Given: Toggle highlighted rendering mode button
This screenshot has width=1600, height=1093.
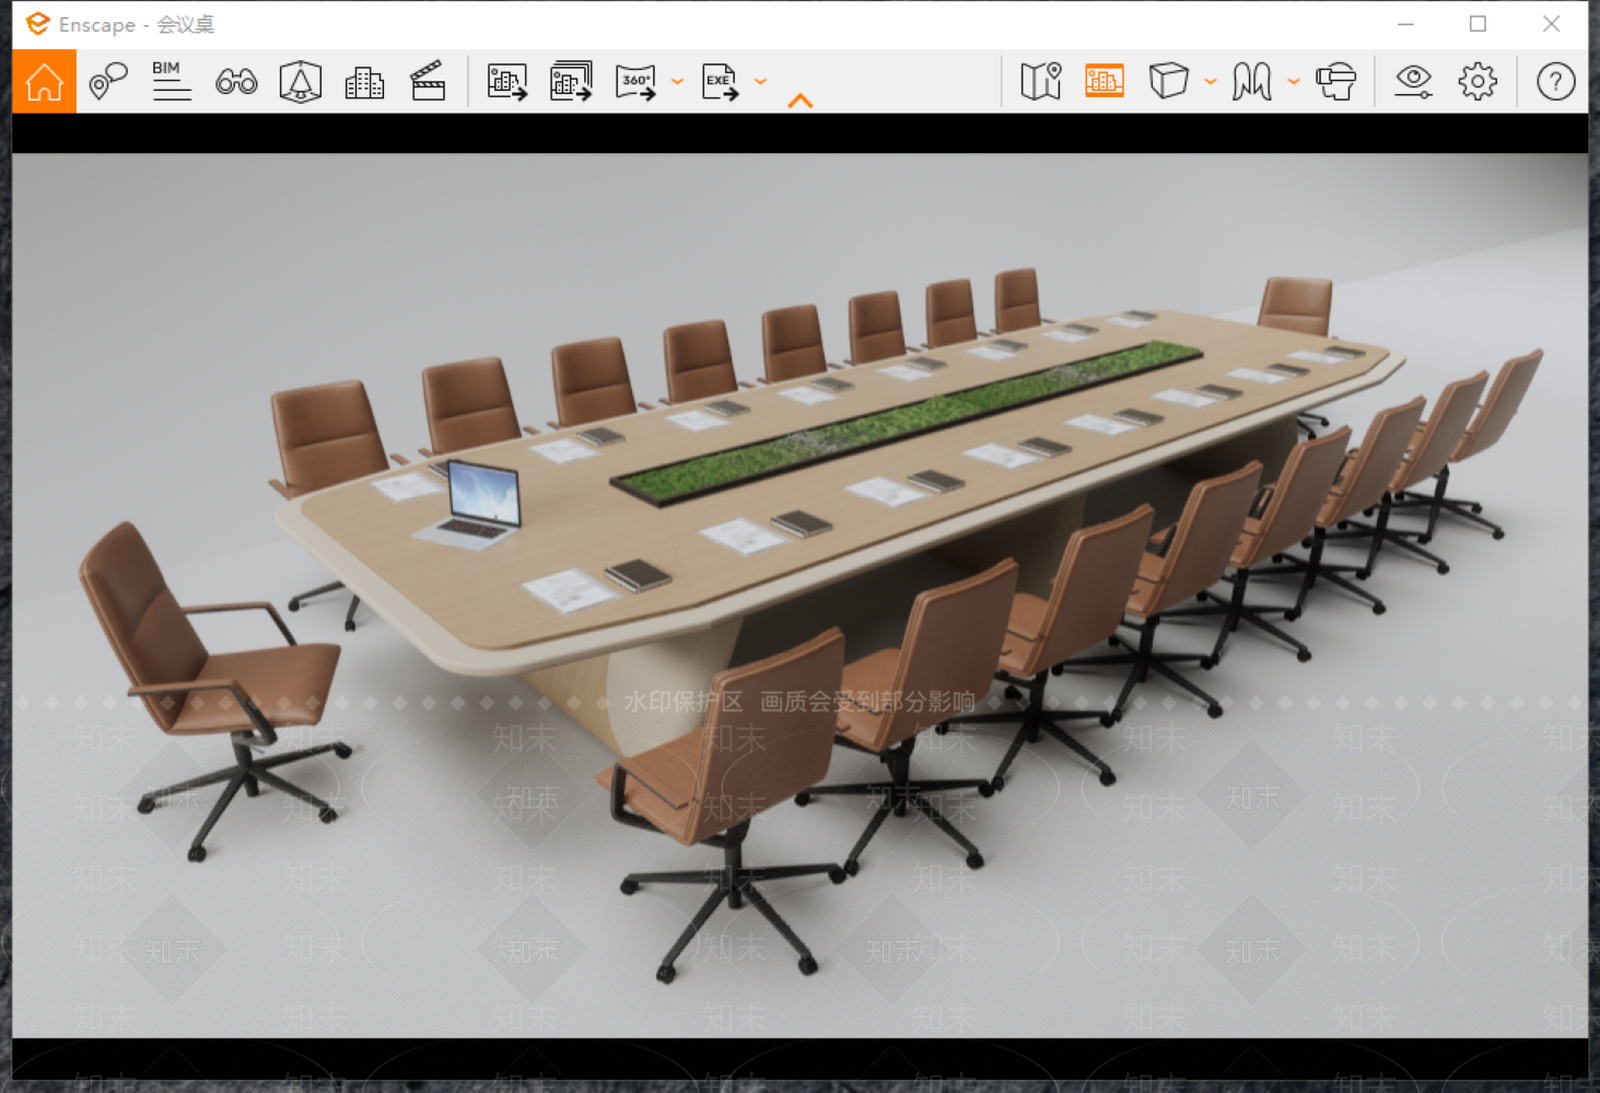Looking at the screenshot, I should point(1104,81).
